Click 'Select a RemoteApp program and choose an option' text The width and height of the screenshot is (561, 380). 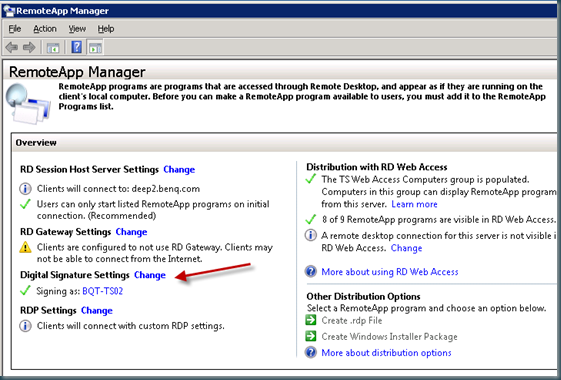tap(426, 308)
